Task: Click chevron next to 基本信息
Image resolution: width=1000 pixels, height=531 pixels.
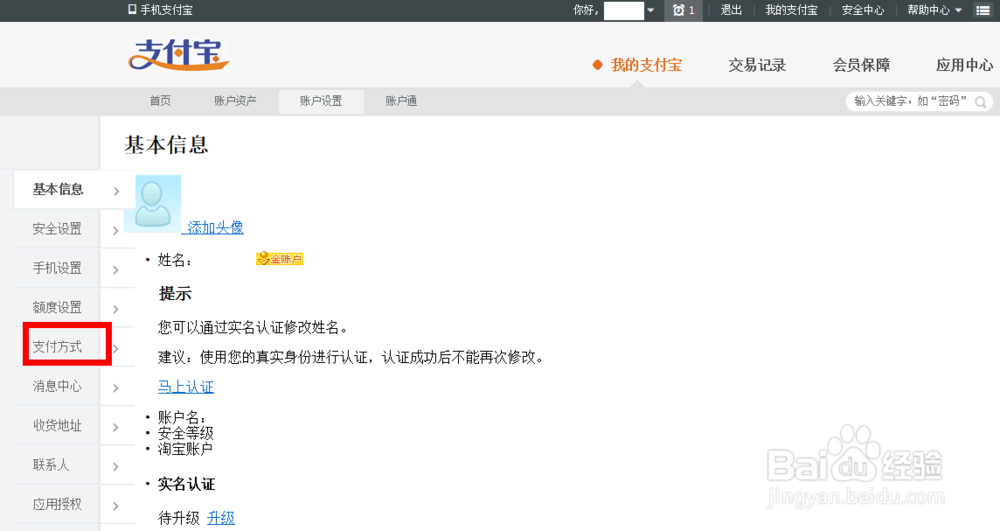Action: (x=116, y=191)
